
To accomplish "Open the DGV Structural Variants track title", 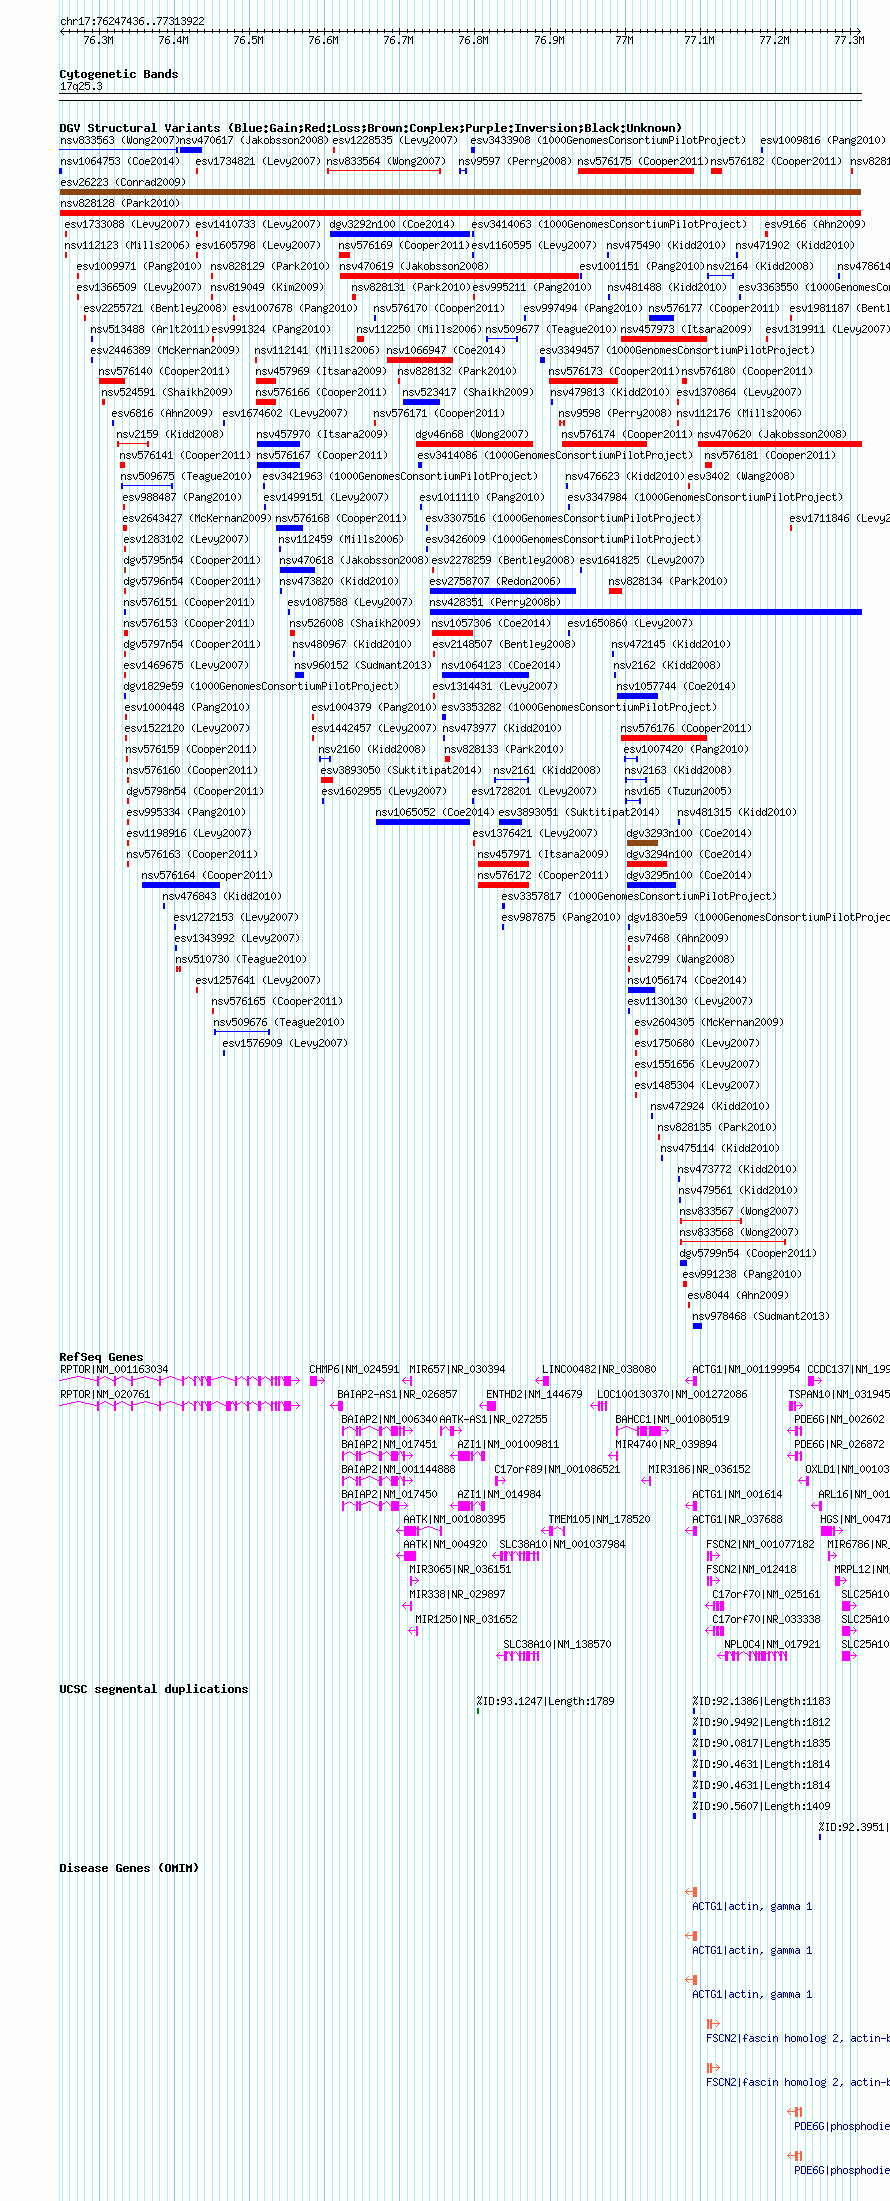I will pos(370,128).
